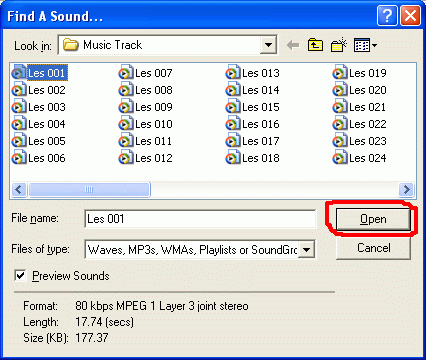Select the Les 013 file icon
The height and width of the screenshot is (360, 426).
point(233,73)
